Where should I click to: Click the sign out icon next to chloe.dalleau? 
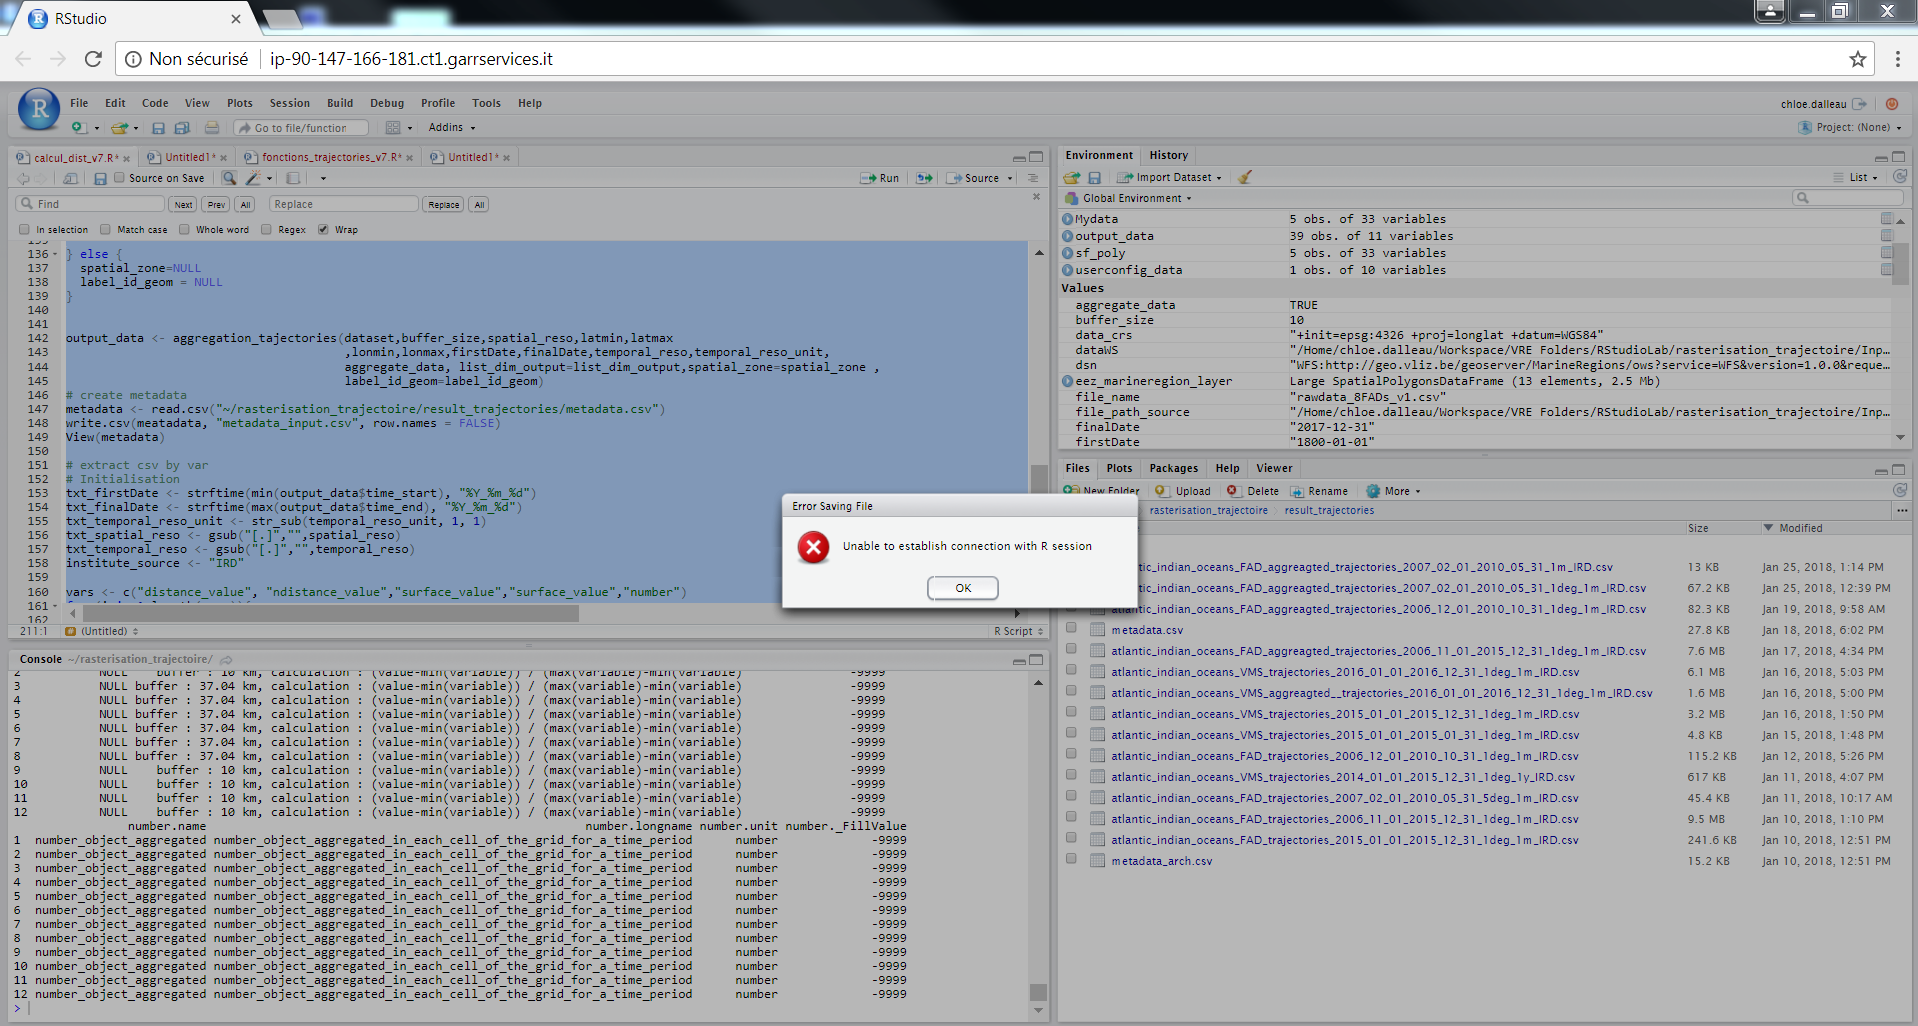[x=1859, y=104]
